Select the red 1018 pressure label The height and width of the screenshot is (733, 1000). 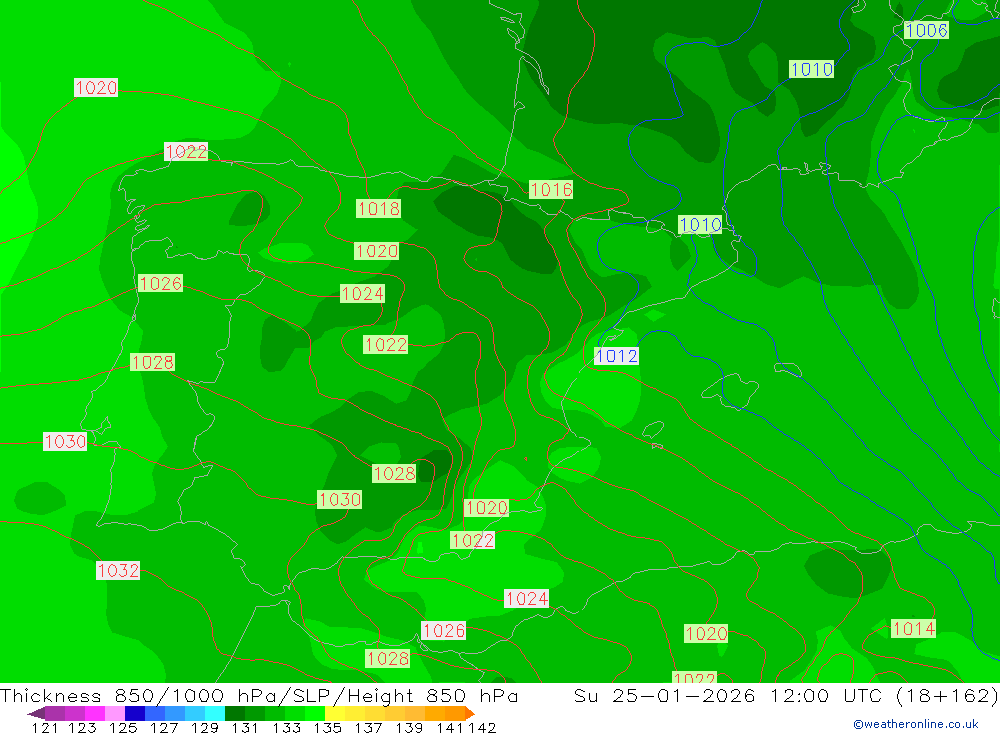[378, 209]
